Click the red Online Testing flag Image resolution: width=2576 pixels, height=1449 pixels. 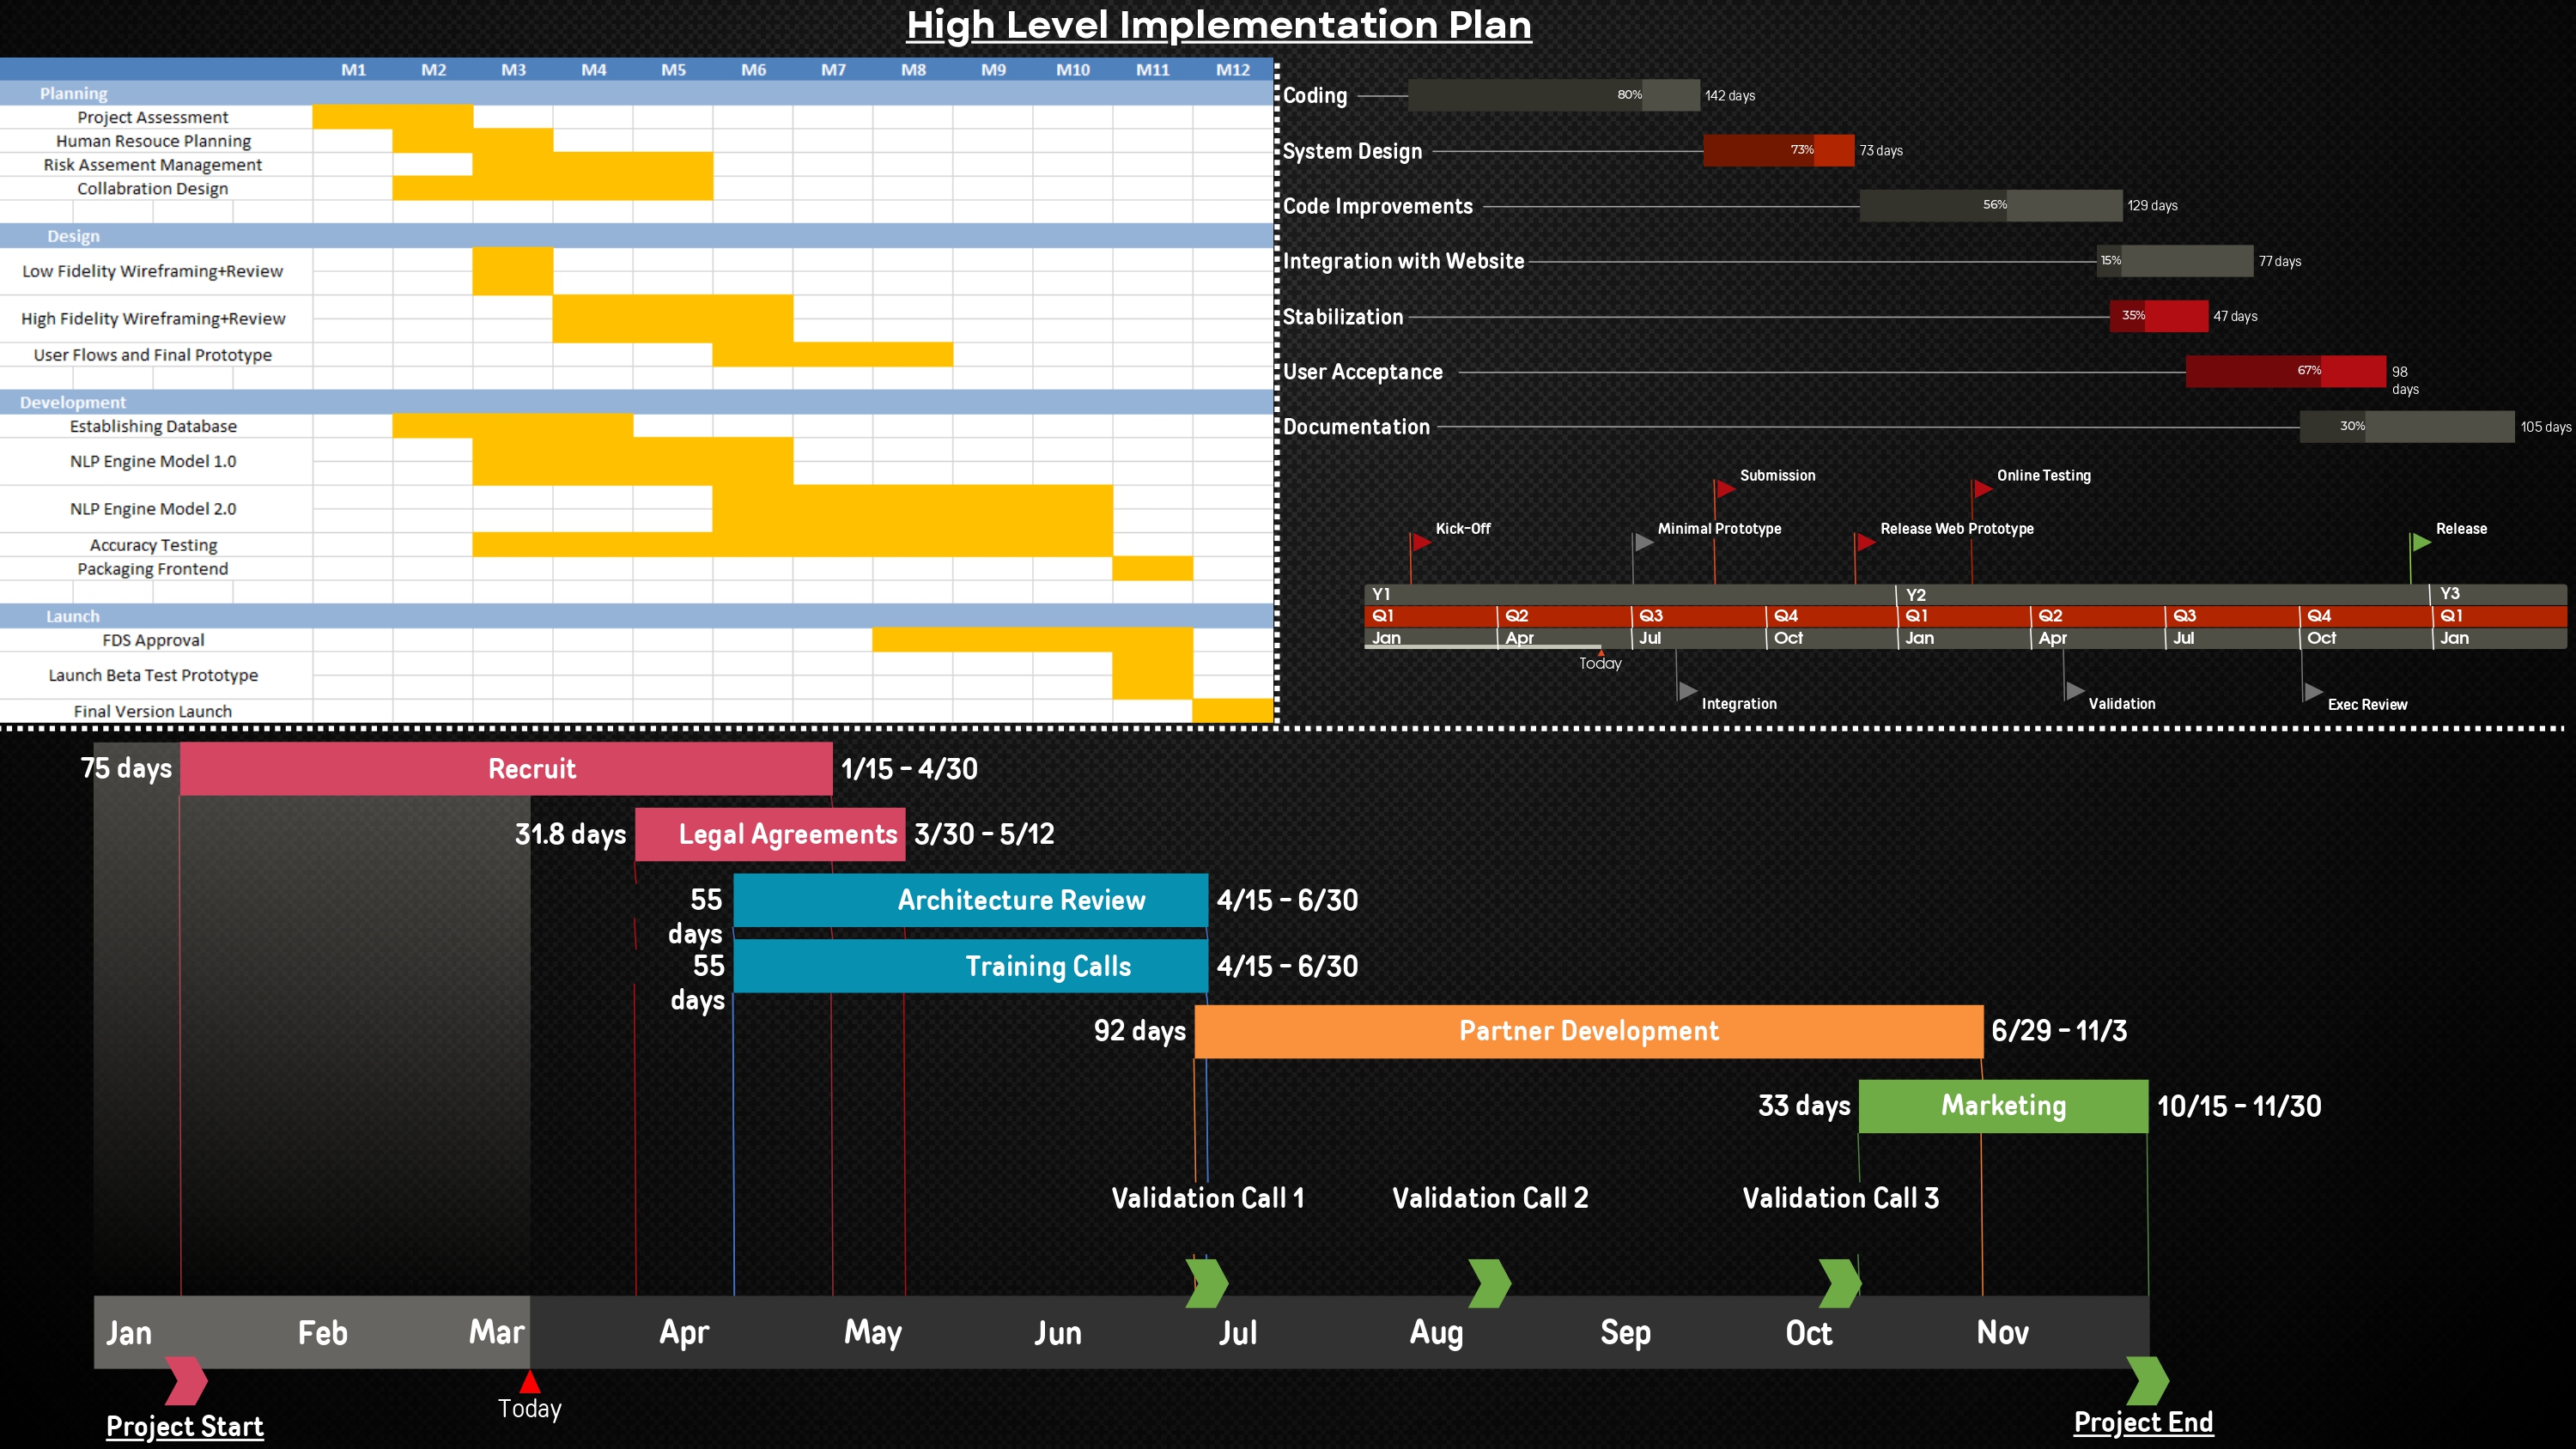tap(1982, 489)
